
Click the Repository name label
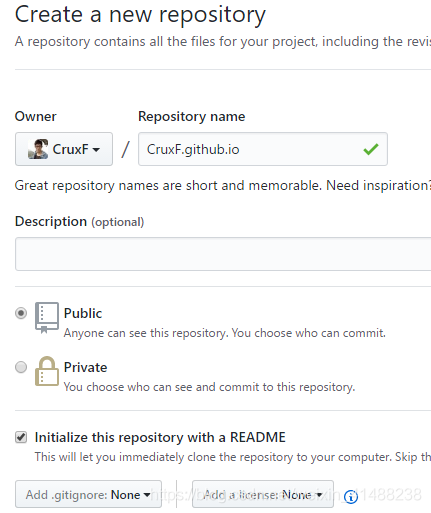click(x=192, y=117)
